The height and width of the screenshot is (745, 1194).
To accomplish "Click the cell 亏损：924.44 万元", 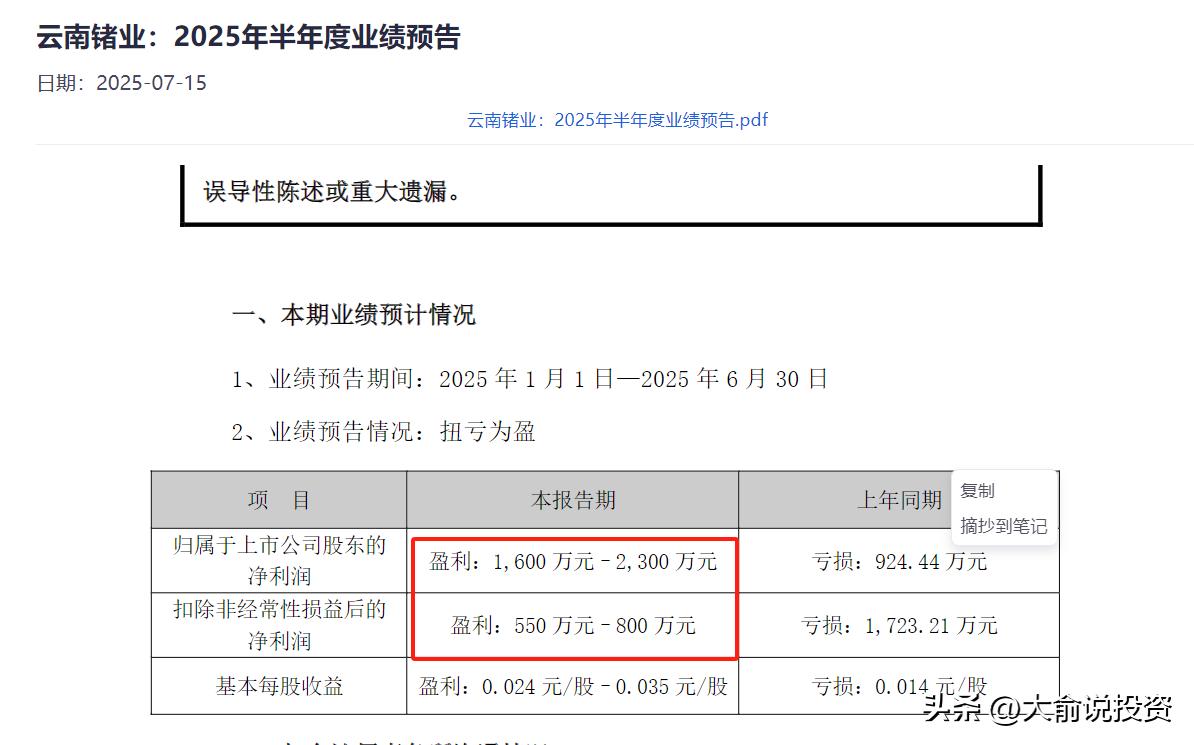I will (896, 561).
